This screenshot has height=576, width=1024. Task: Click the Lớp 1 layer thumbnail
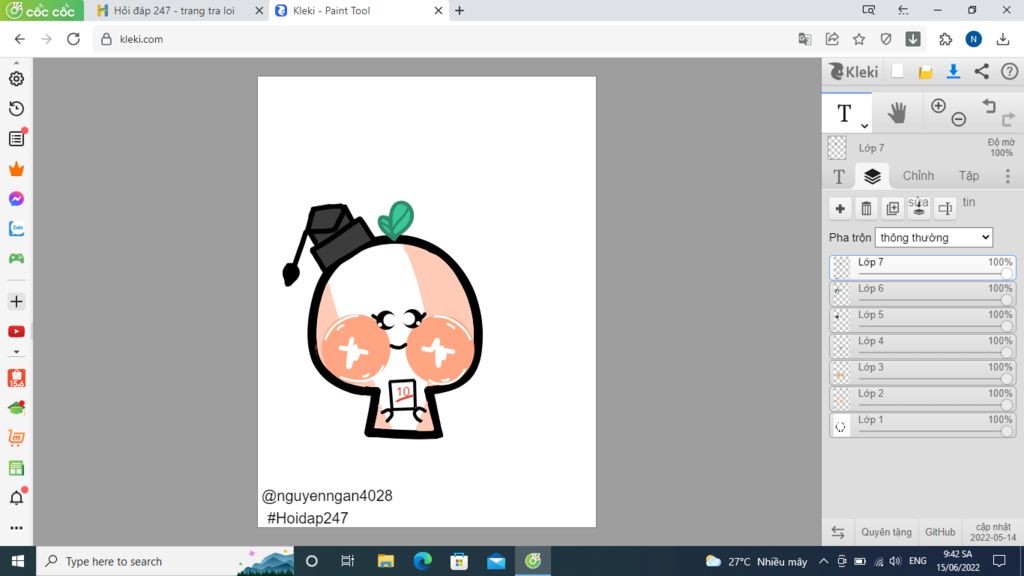coord(840,426)
